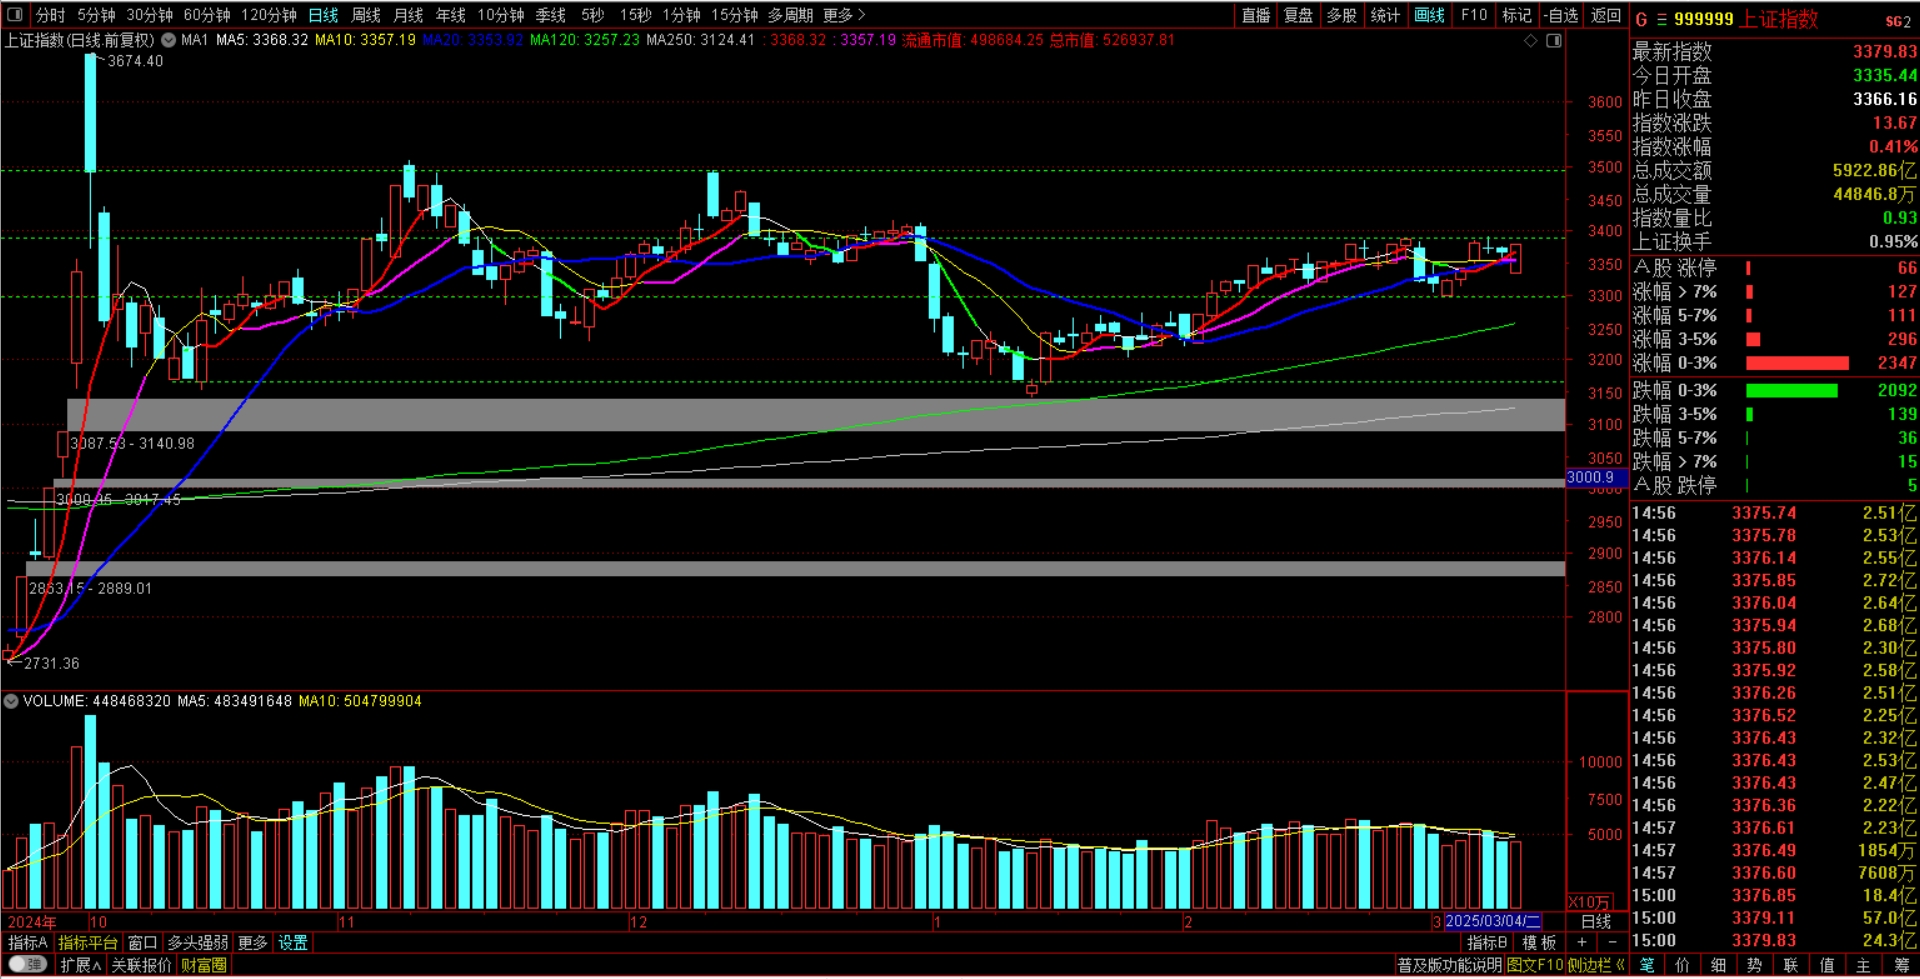Click the red G icon beside 999999
This screenshot has height=979, width=1920.
pos(1641,19)
